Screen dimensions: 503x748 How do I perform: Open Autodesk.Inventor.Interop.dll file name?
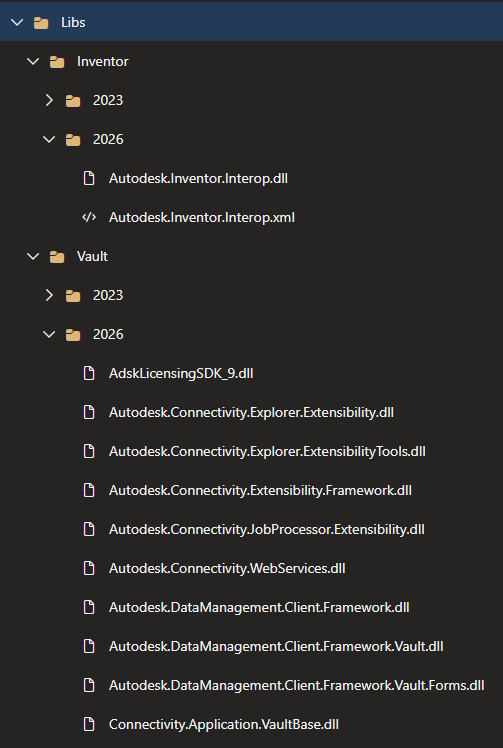point(198,178)
